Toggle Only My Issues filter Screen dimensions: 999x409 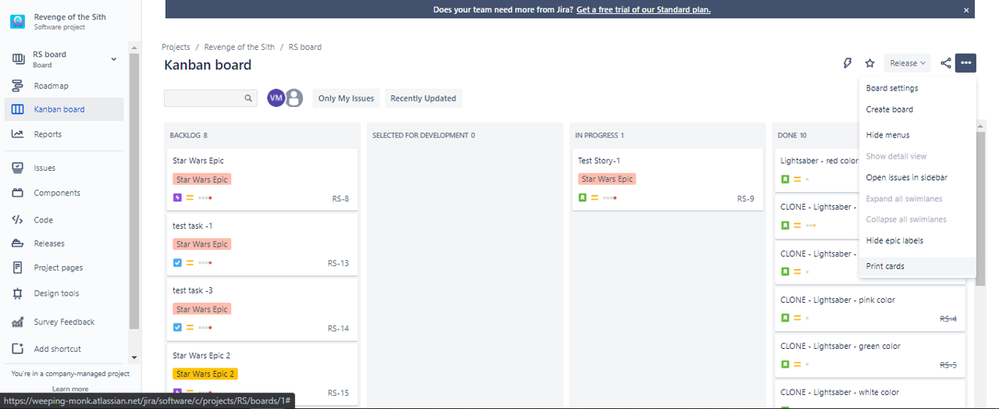(347, 98)
